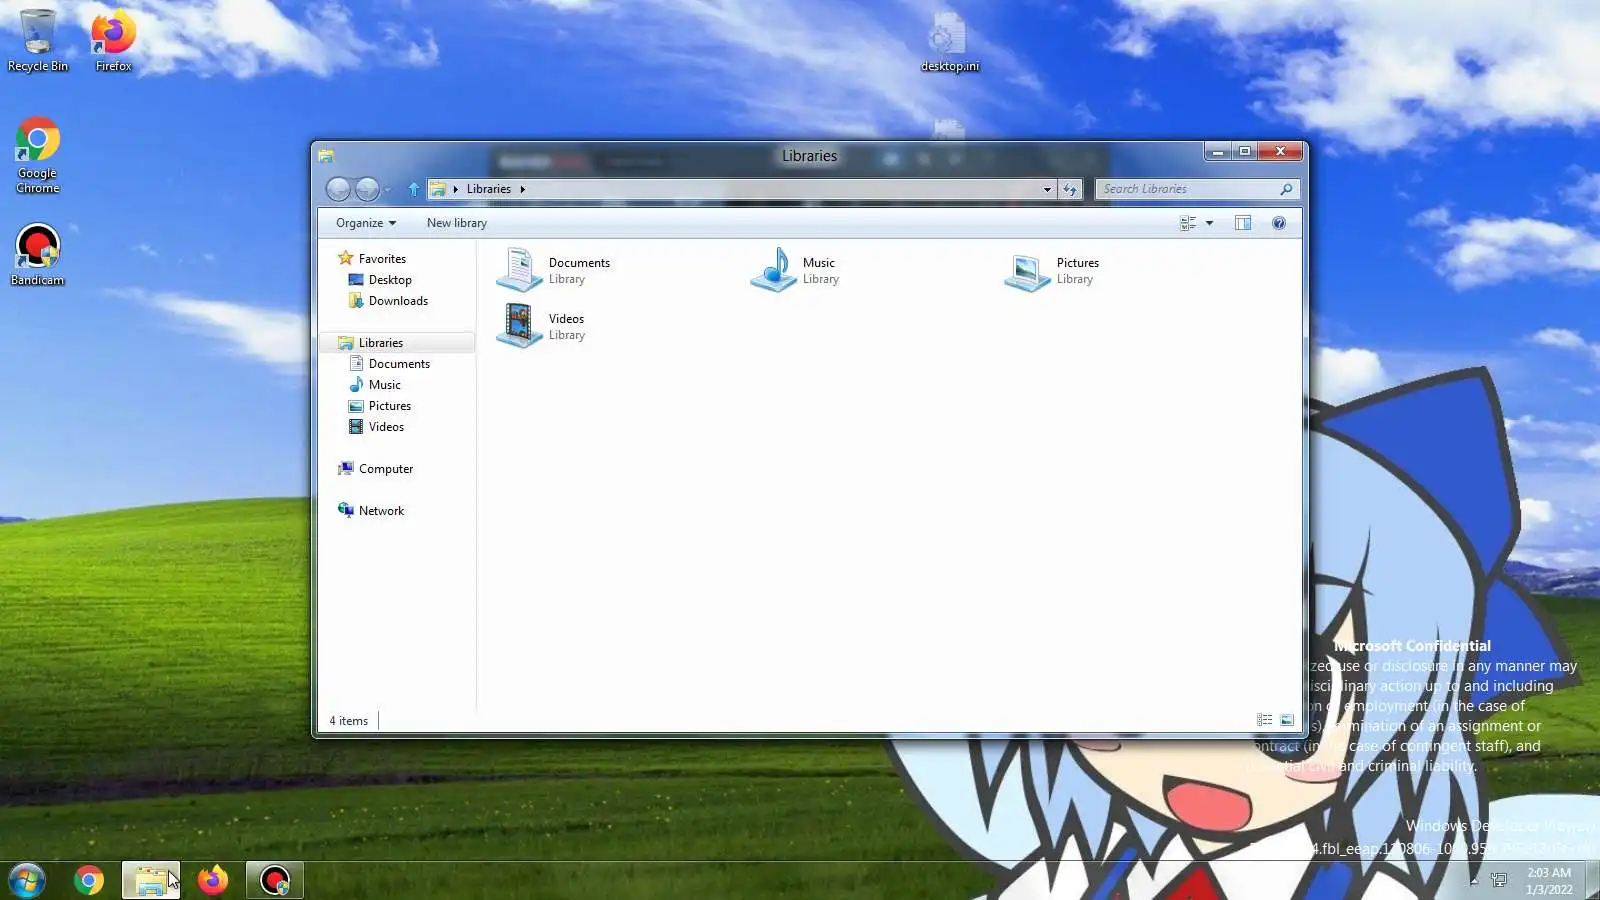1600x900 pixels.
Task: Click the File Explorer taskbar button
Action: coord(151,880)
